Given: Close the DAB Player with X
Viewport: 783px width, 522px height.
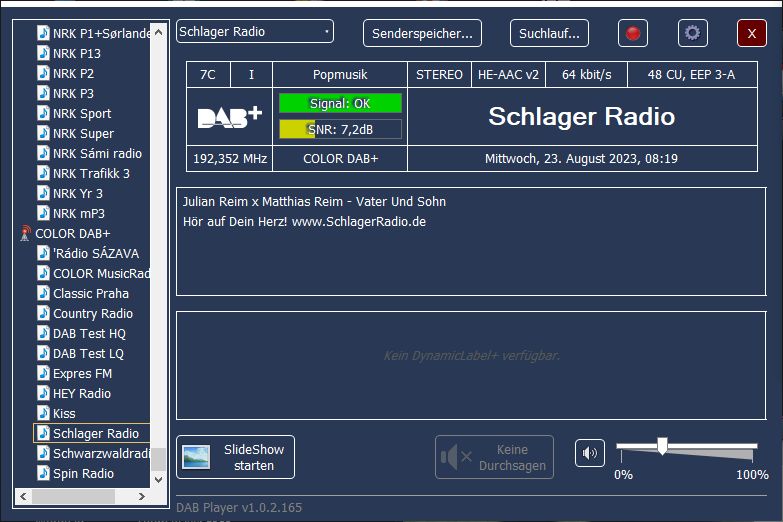Looking at the screenshot, I should 751,33.
